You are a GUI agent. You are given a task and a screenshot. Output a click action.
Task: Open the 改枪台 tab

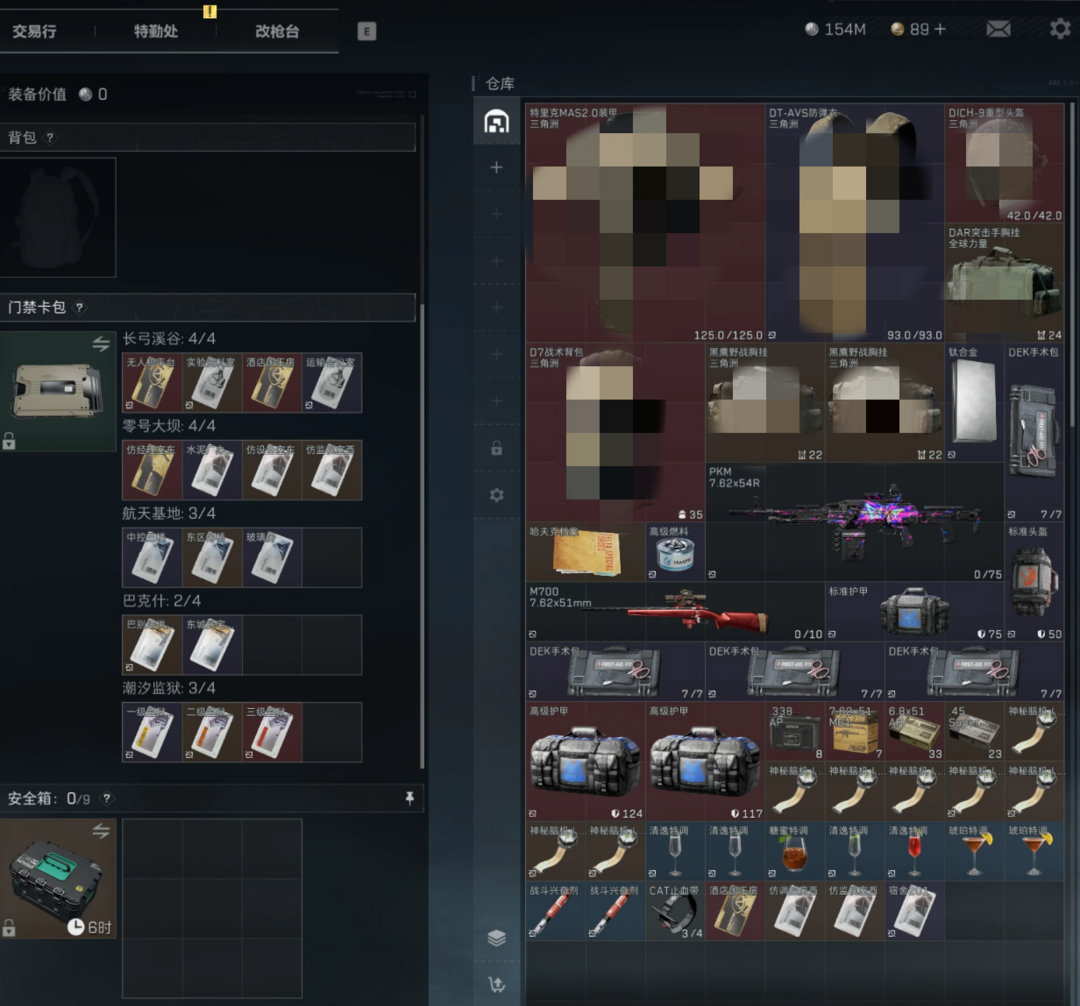(277, 31)
